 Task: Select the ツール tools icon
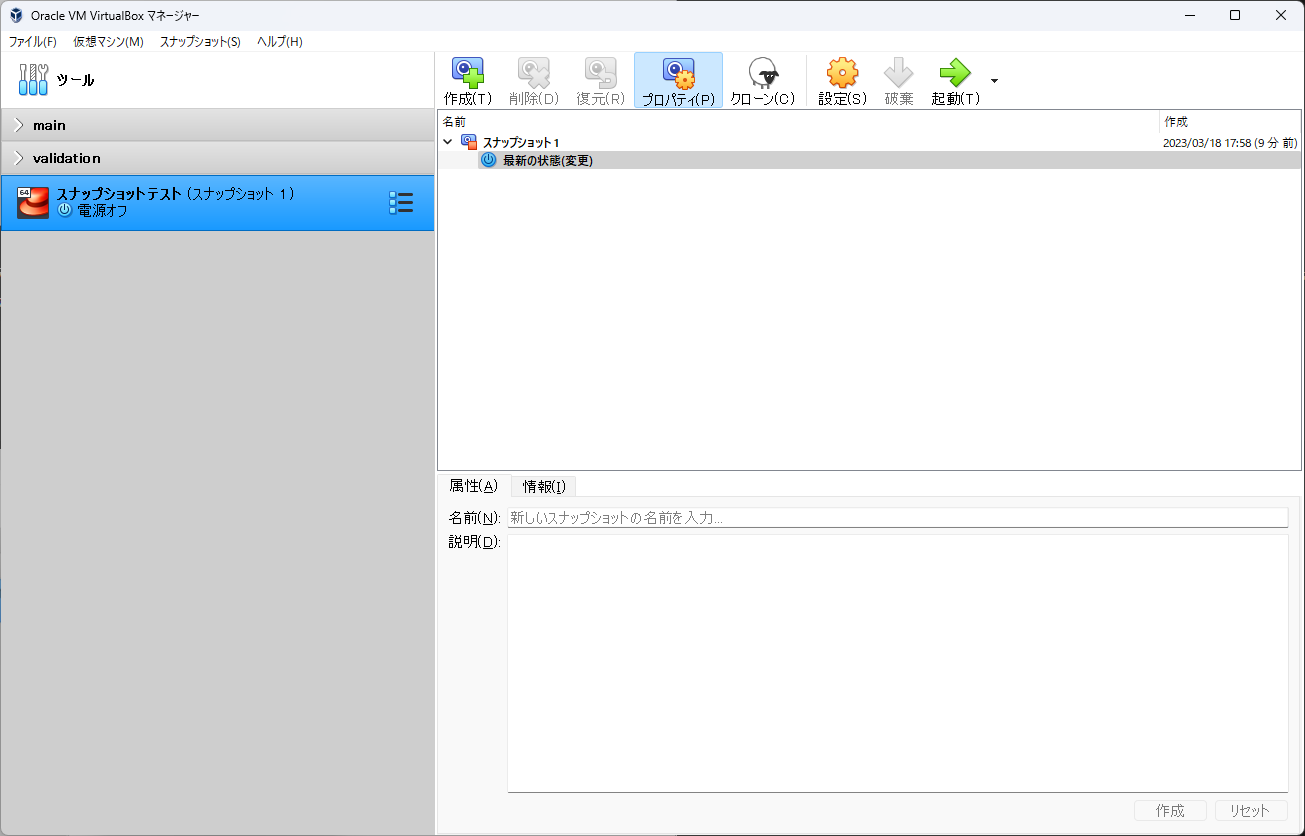pos(33,80)
